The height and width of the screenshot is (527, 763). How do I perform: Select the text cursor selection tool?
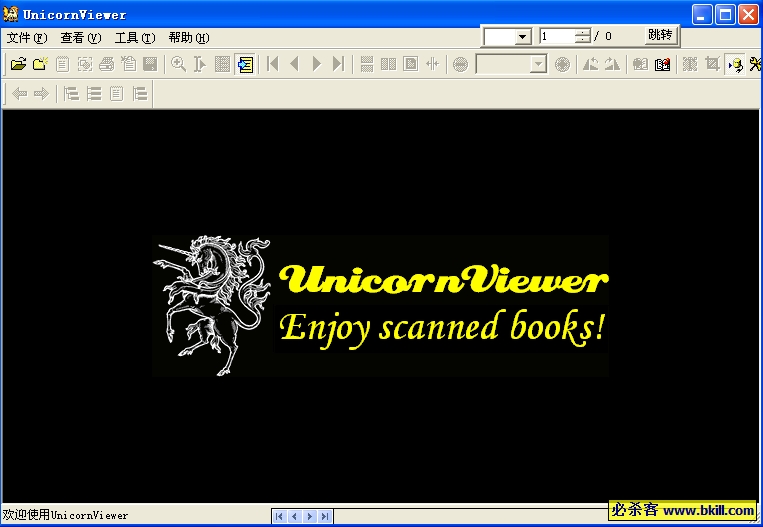(200, 64)
